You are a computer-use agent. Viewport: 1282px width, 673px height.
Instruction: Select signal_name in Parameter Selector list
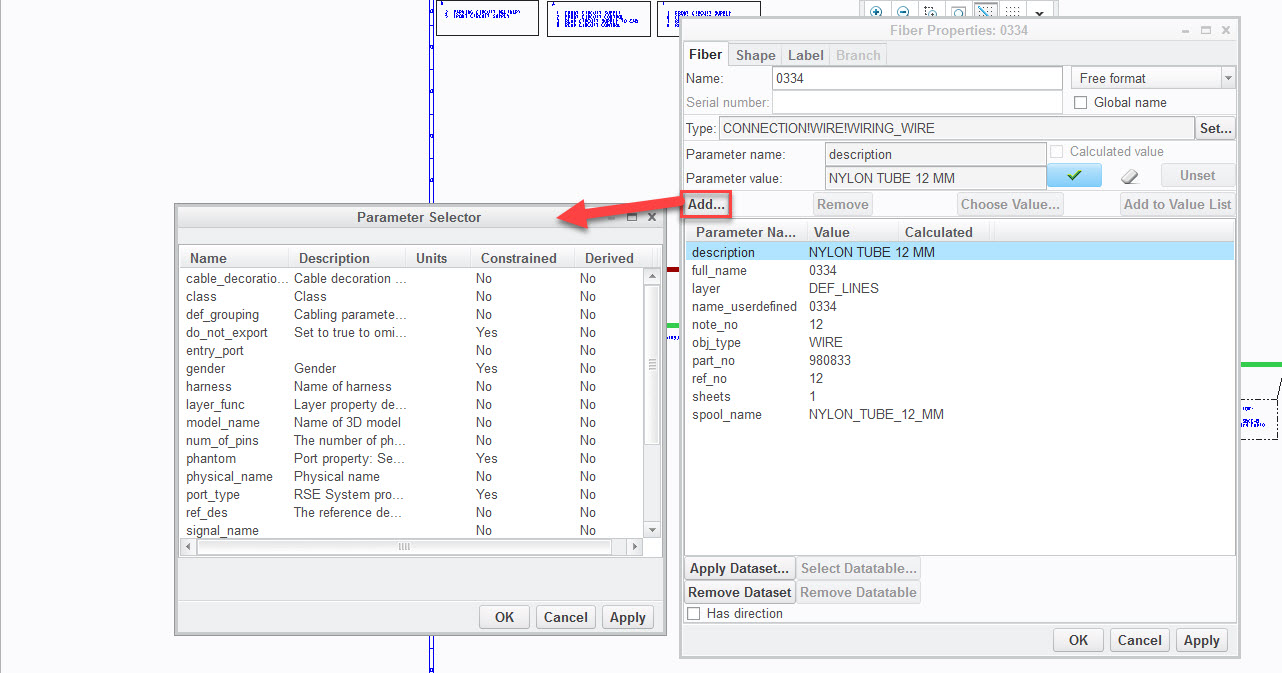click(x=413, y=530)
